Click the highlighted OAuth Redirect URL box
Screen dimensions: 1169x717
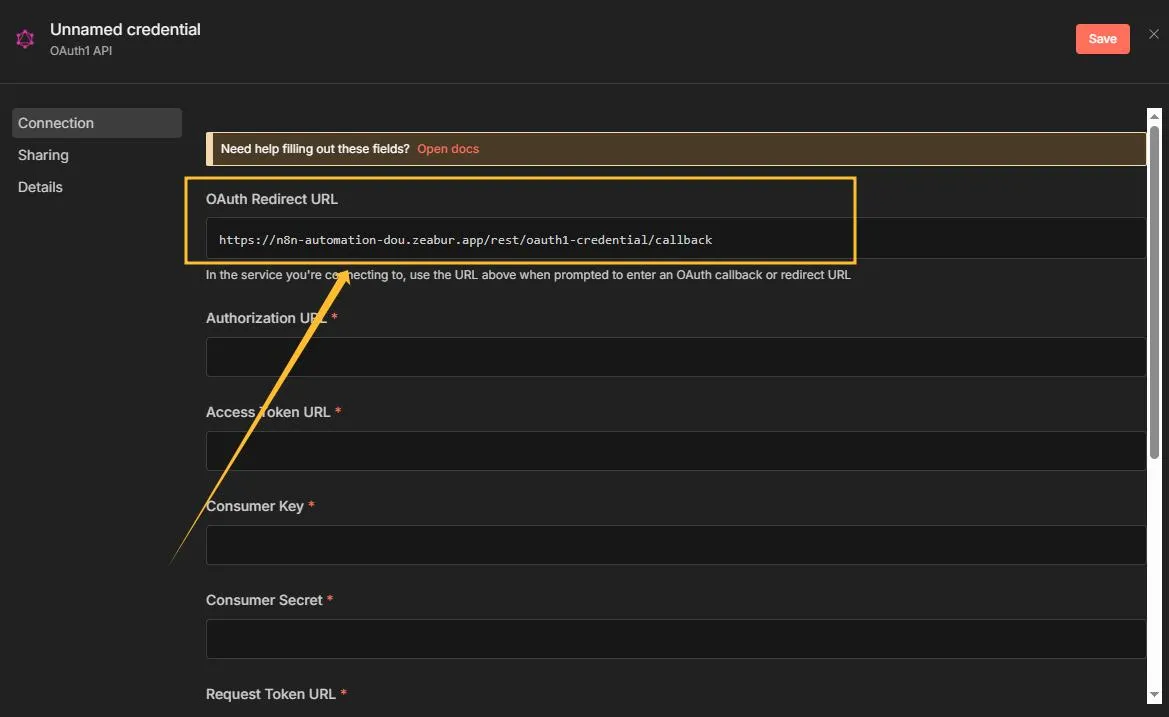520,220
